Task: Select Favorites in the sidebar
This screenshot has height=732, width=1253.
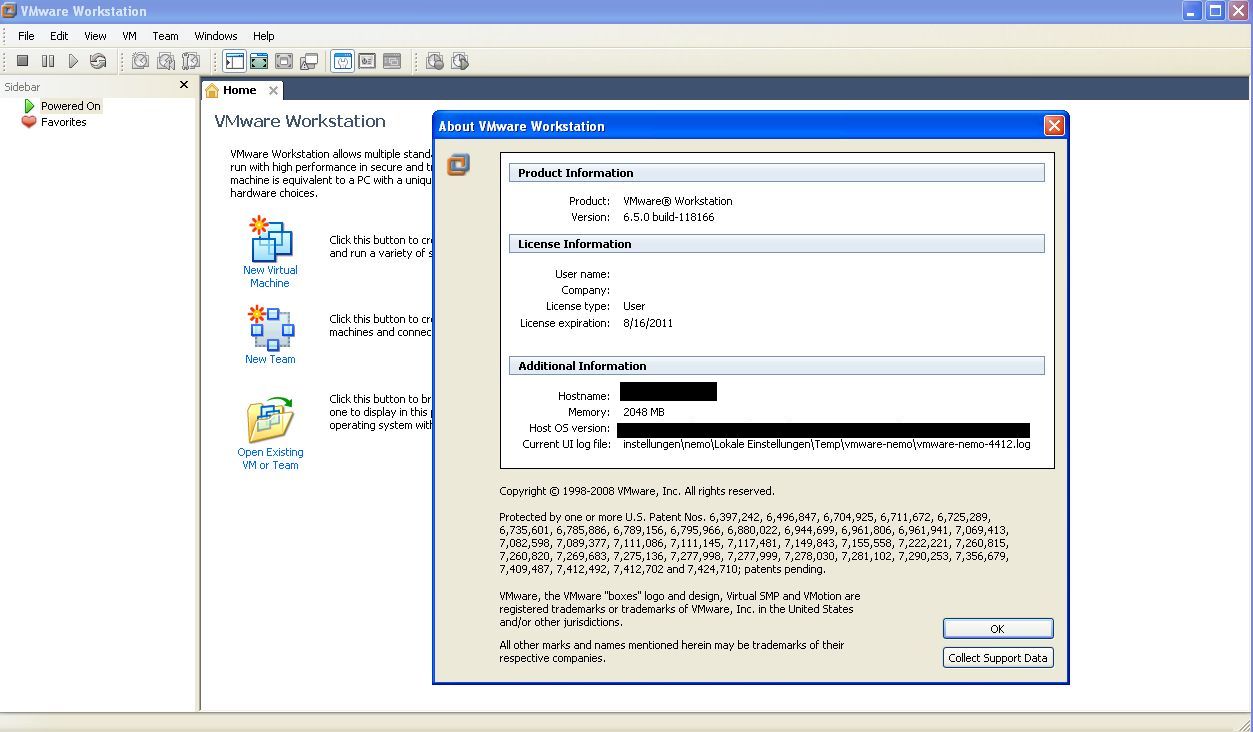Action: pos(64,122)
